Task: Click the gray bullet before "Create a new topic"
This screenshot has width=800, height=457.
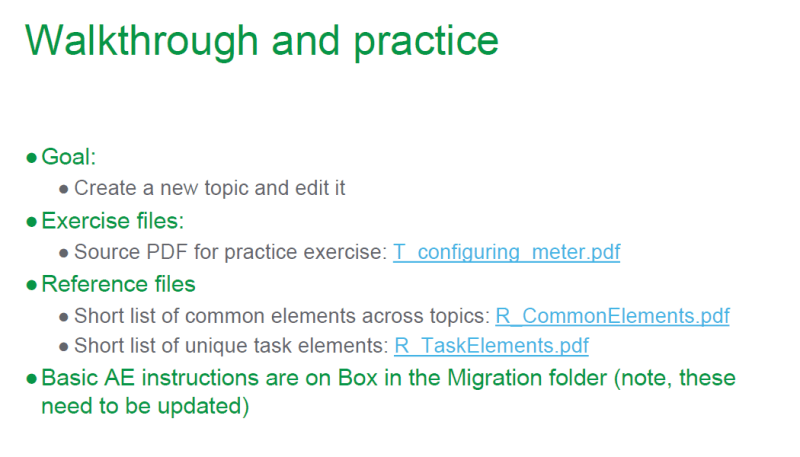Action: pos(65,189)
